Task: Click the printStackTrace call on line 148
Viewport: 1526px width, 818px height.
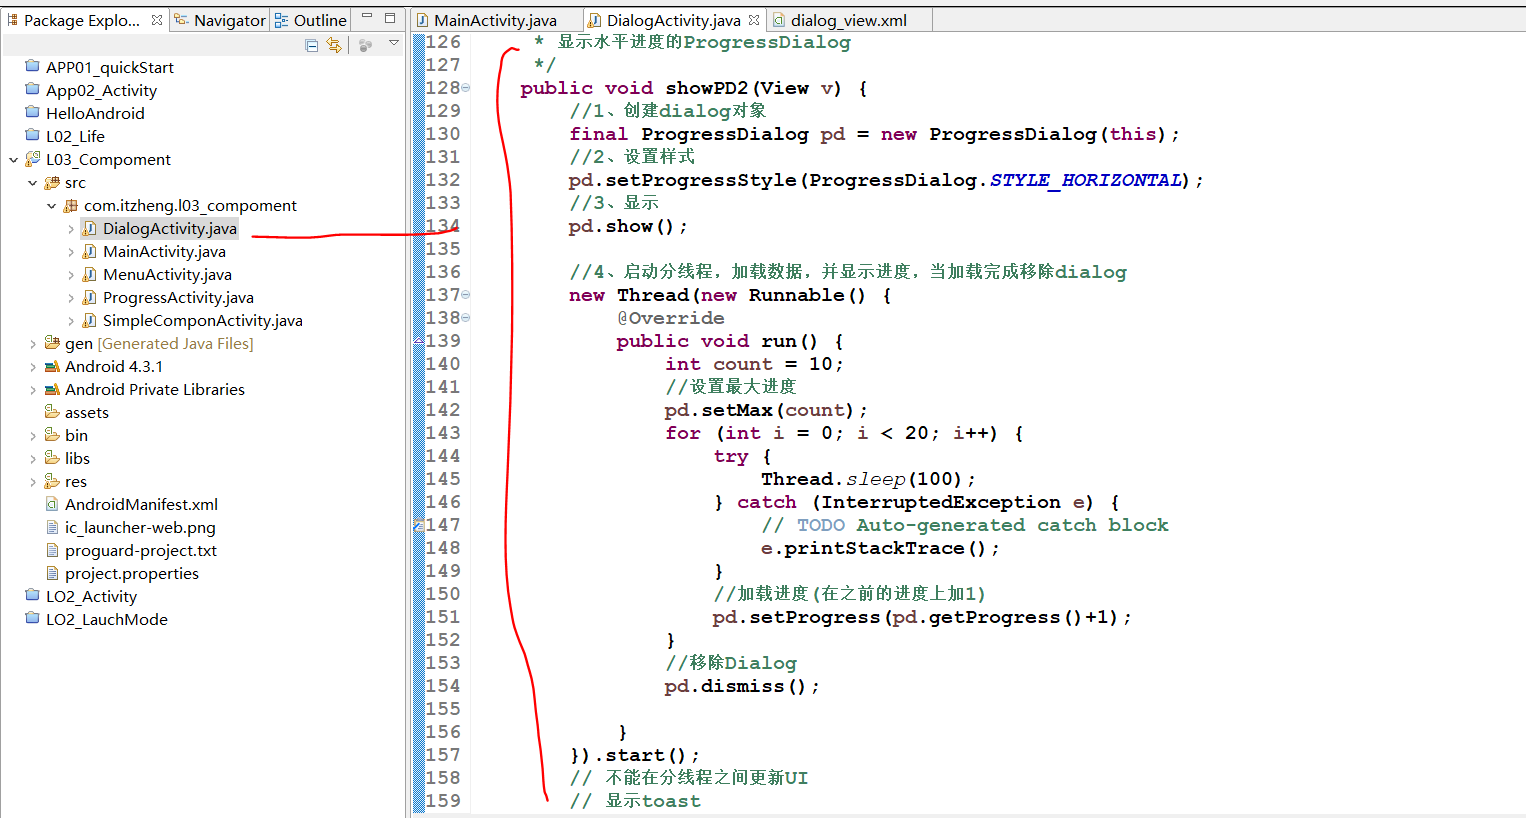Action: tap(879, 548)
